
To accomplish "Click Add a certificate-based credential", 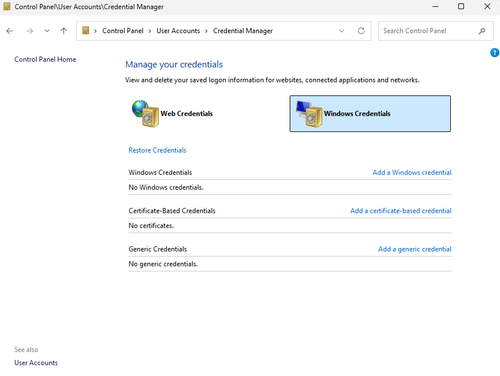I will pyautogui.click(x=401, y=211).
